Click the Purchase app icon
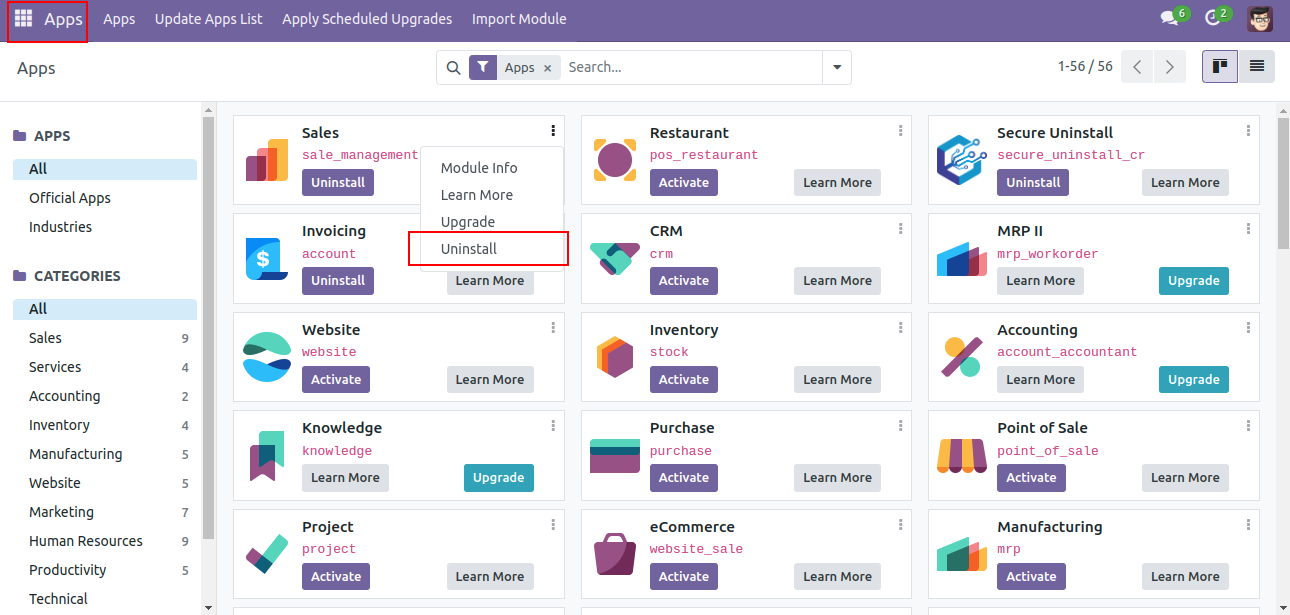This screenshot has height=615, width=1290. tap(614, 455)
